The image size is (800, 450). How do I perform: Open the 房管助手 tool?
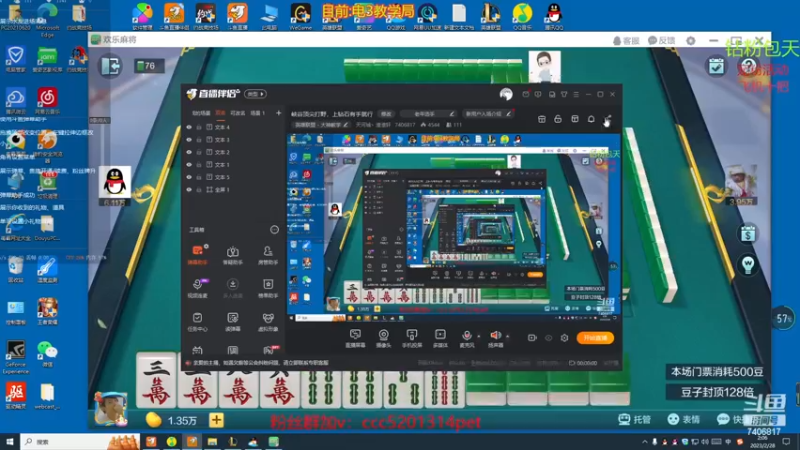[x=268, y=254]
